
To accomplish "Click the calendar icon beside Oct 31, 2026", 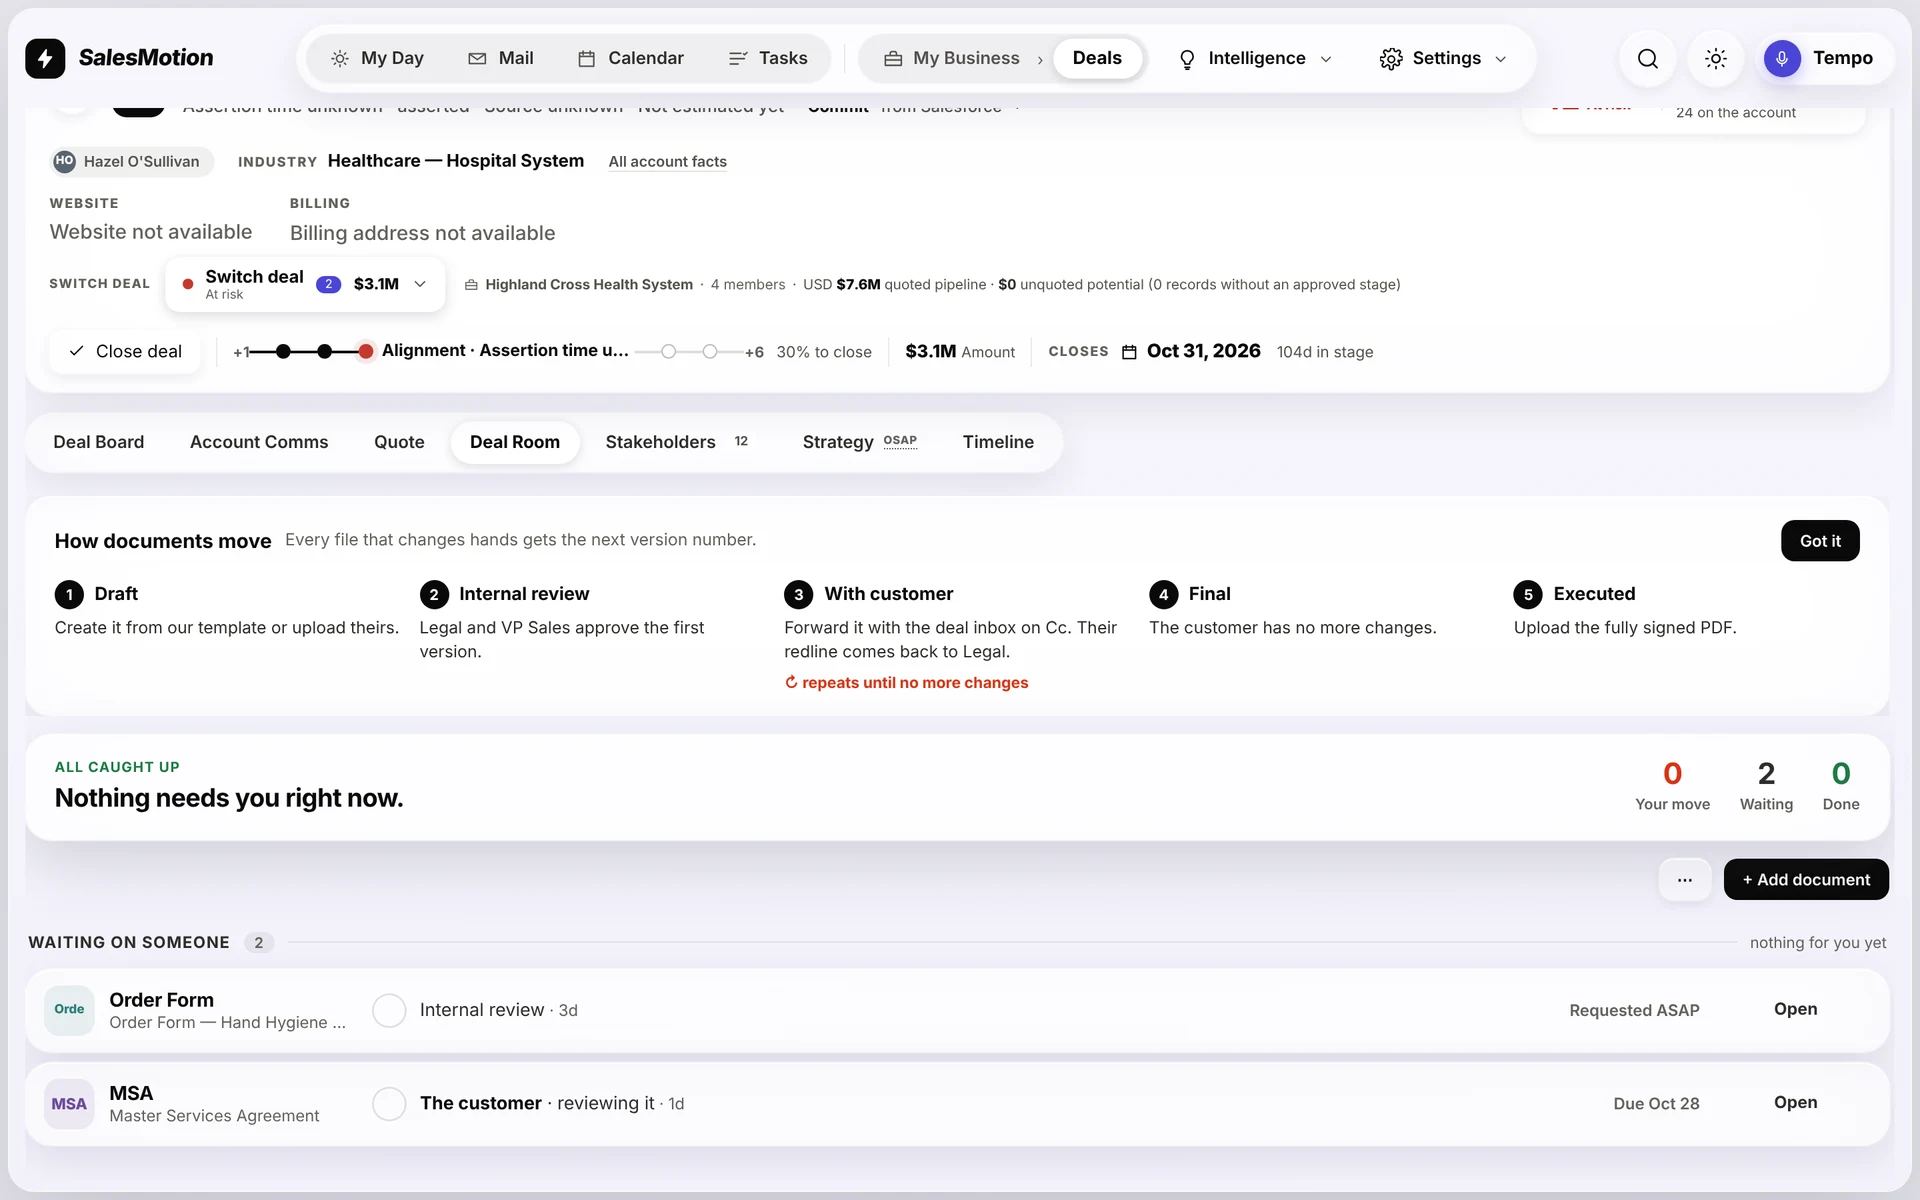I will [1129, 352].
